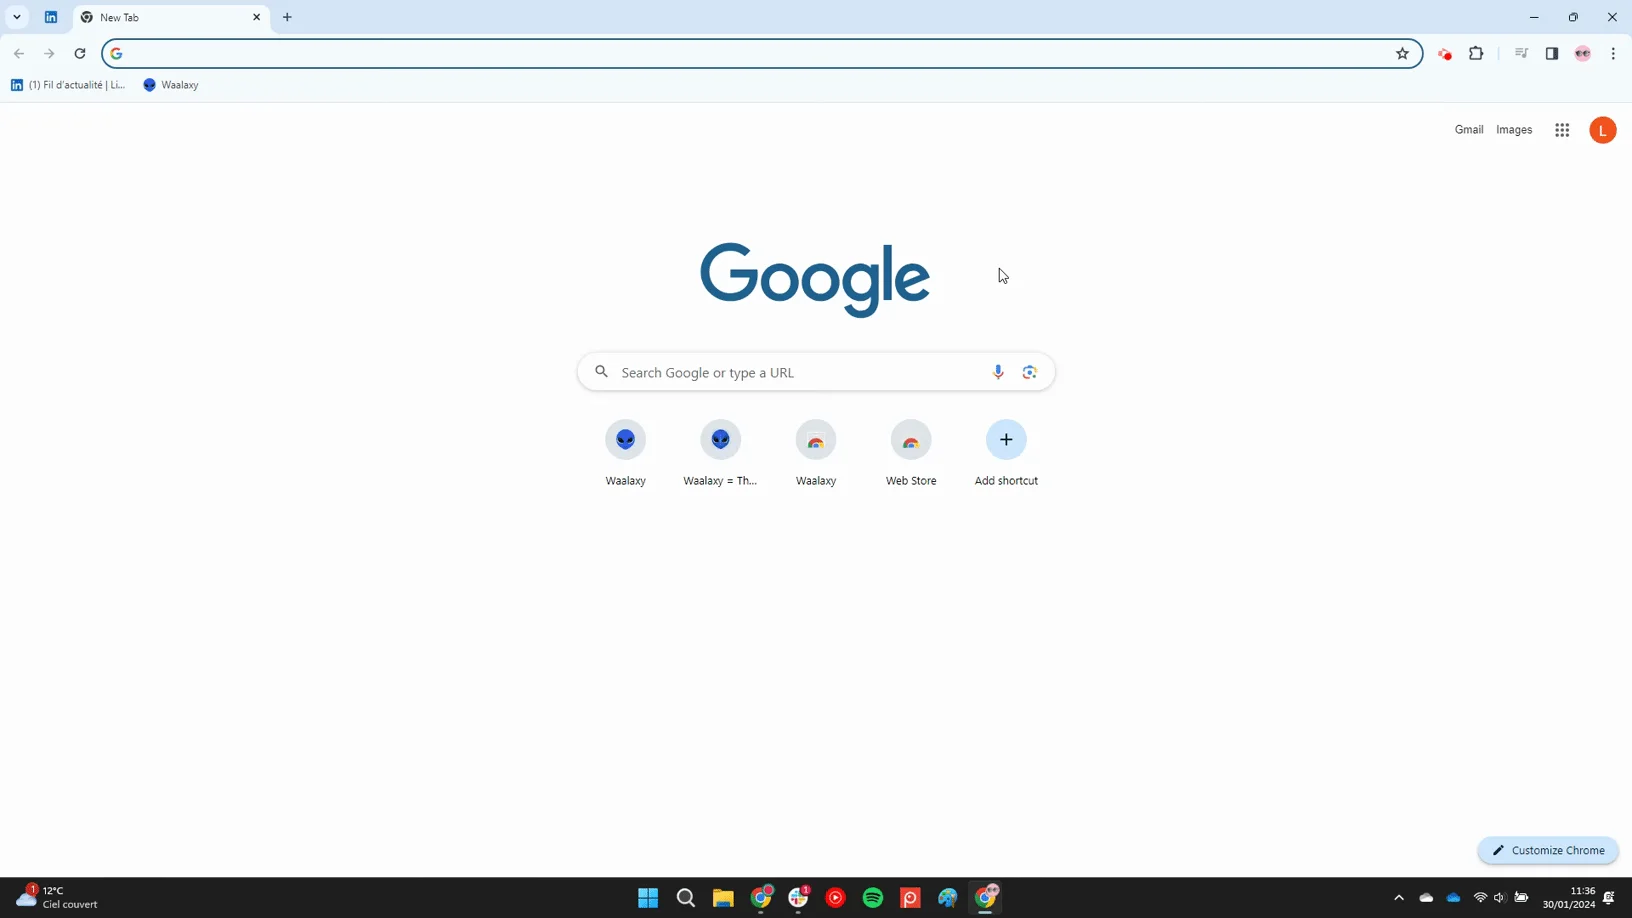The height and width of the screenshot is (918, 1632).
Task: Open the Waalaxy shortcut with the rainbow icon
Action: coord(816,453)
